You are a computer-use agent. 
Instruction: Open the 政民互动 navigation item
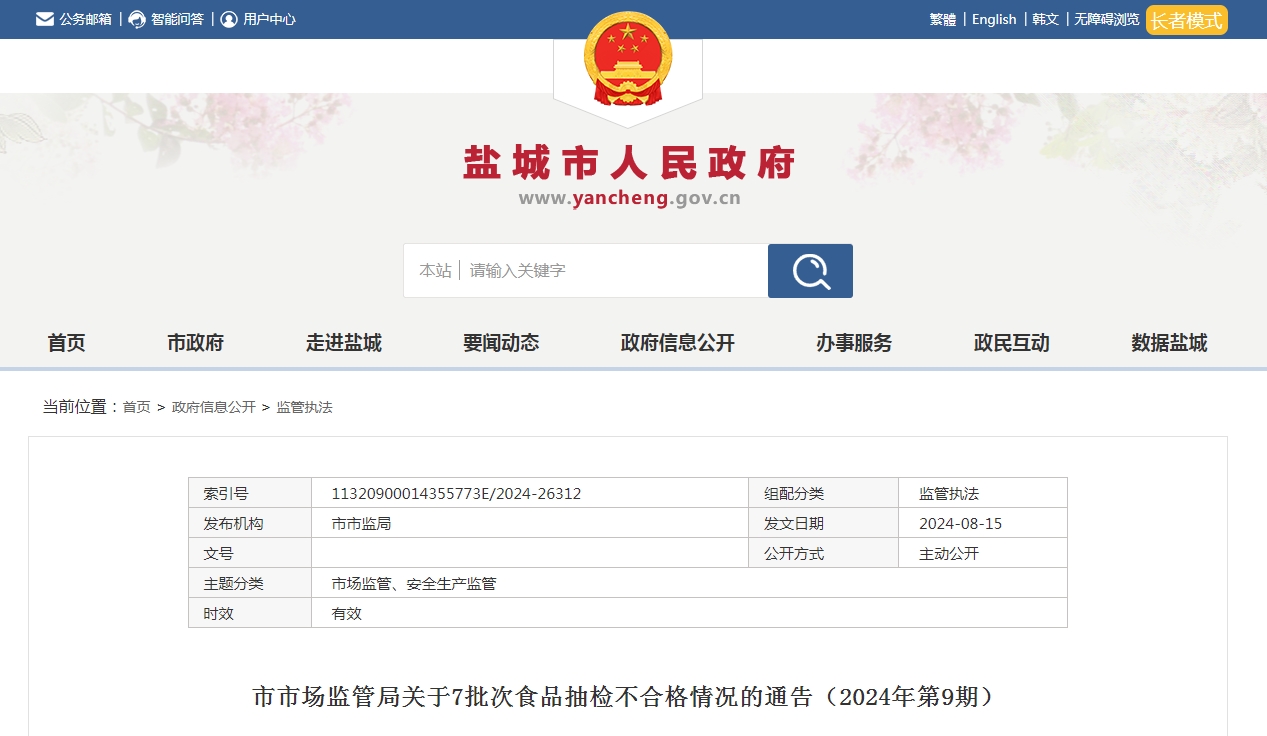pos(1012,343)
